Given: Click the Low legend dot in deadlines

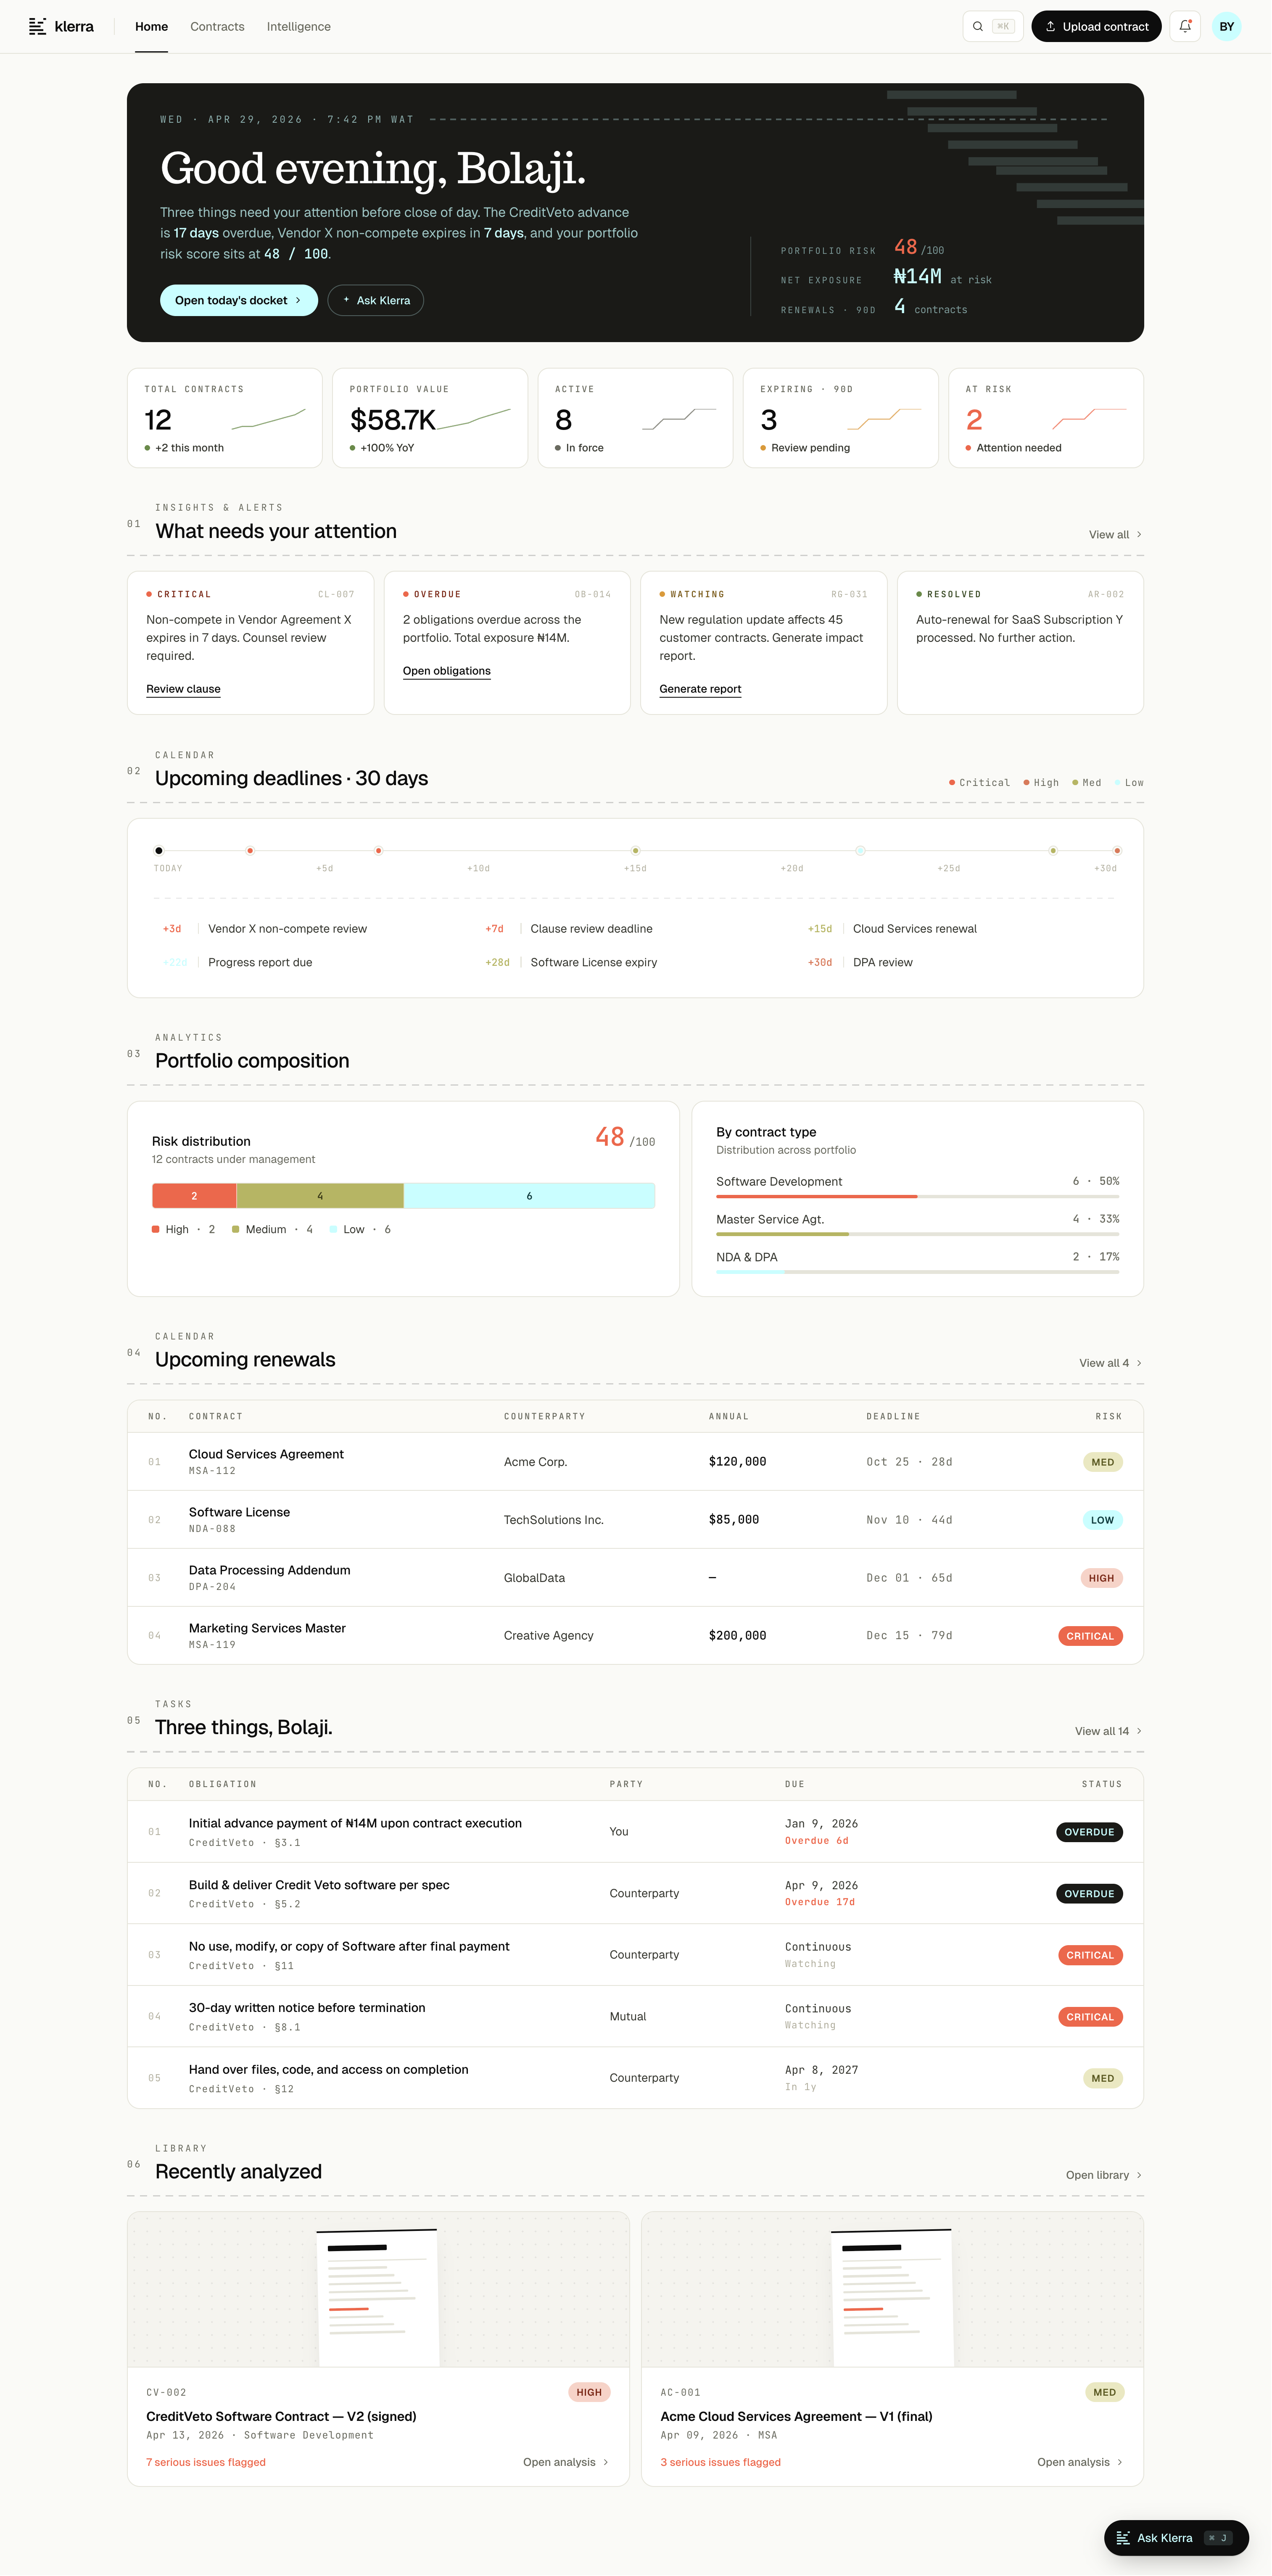Looking at the screenshot, I should pos(1118,783).
